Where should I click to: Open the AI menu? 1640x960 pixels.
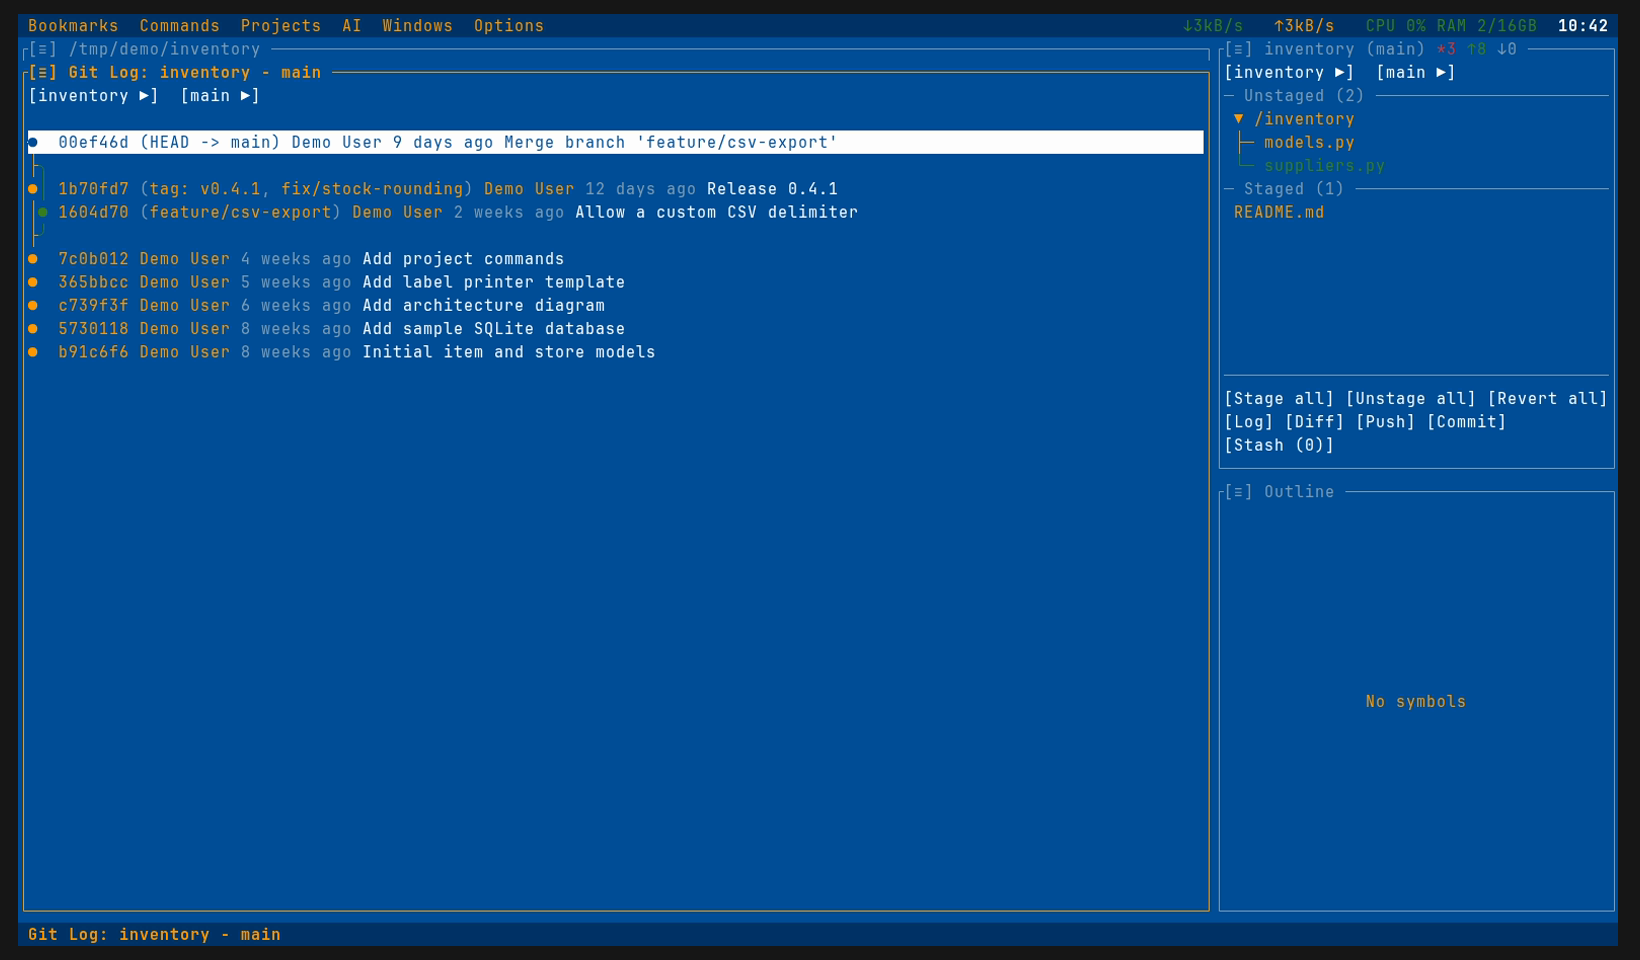click(352, 26)
